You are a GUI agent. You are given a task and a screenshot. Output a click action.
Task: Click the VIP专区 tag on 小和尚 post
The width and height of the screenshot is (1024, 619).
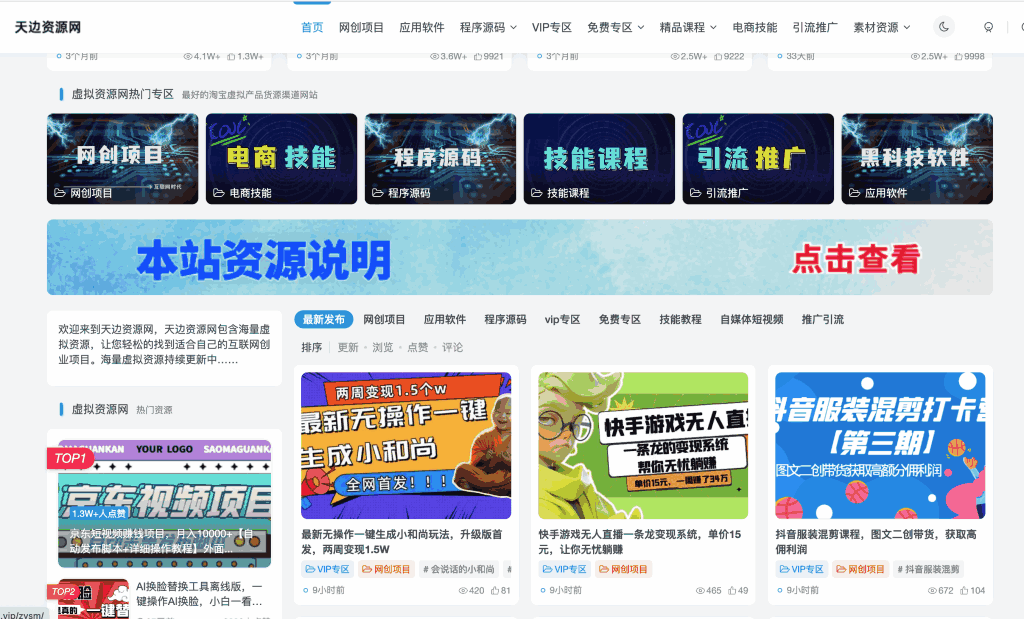pos(327,570)
